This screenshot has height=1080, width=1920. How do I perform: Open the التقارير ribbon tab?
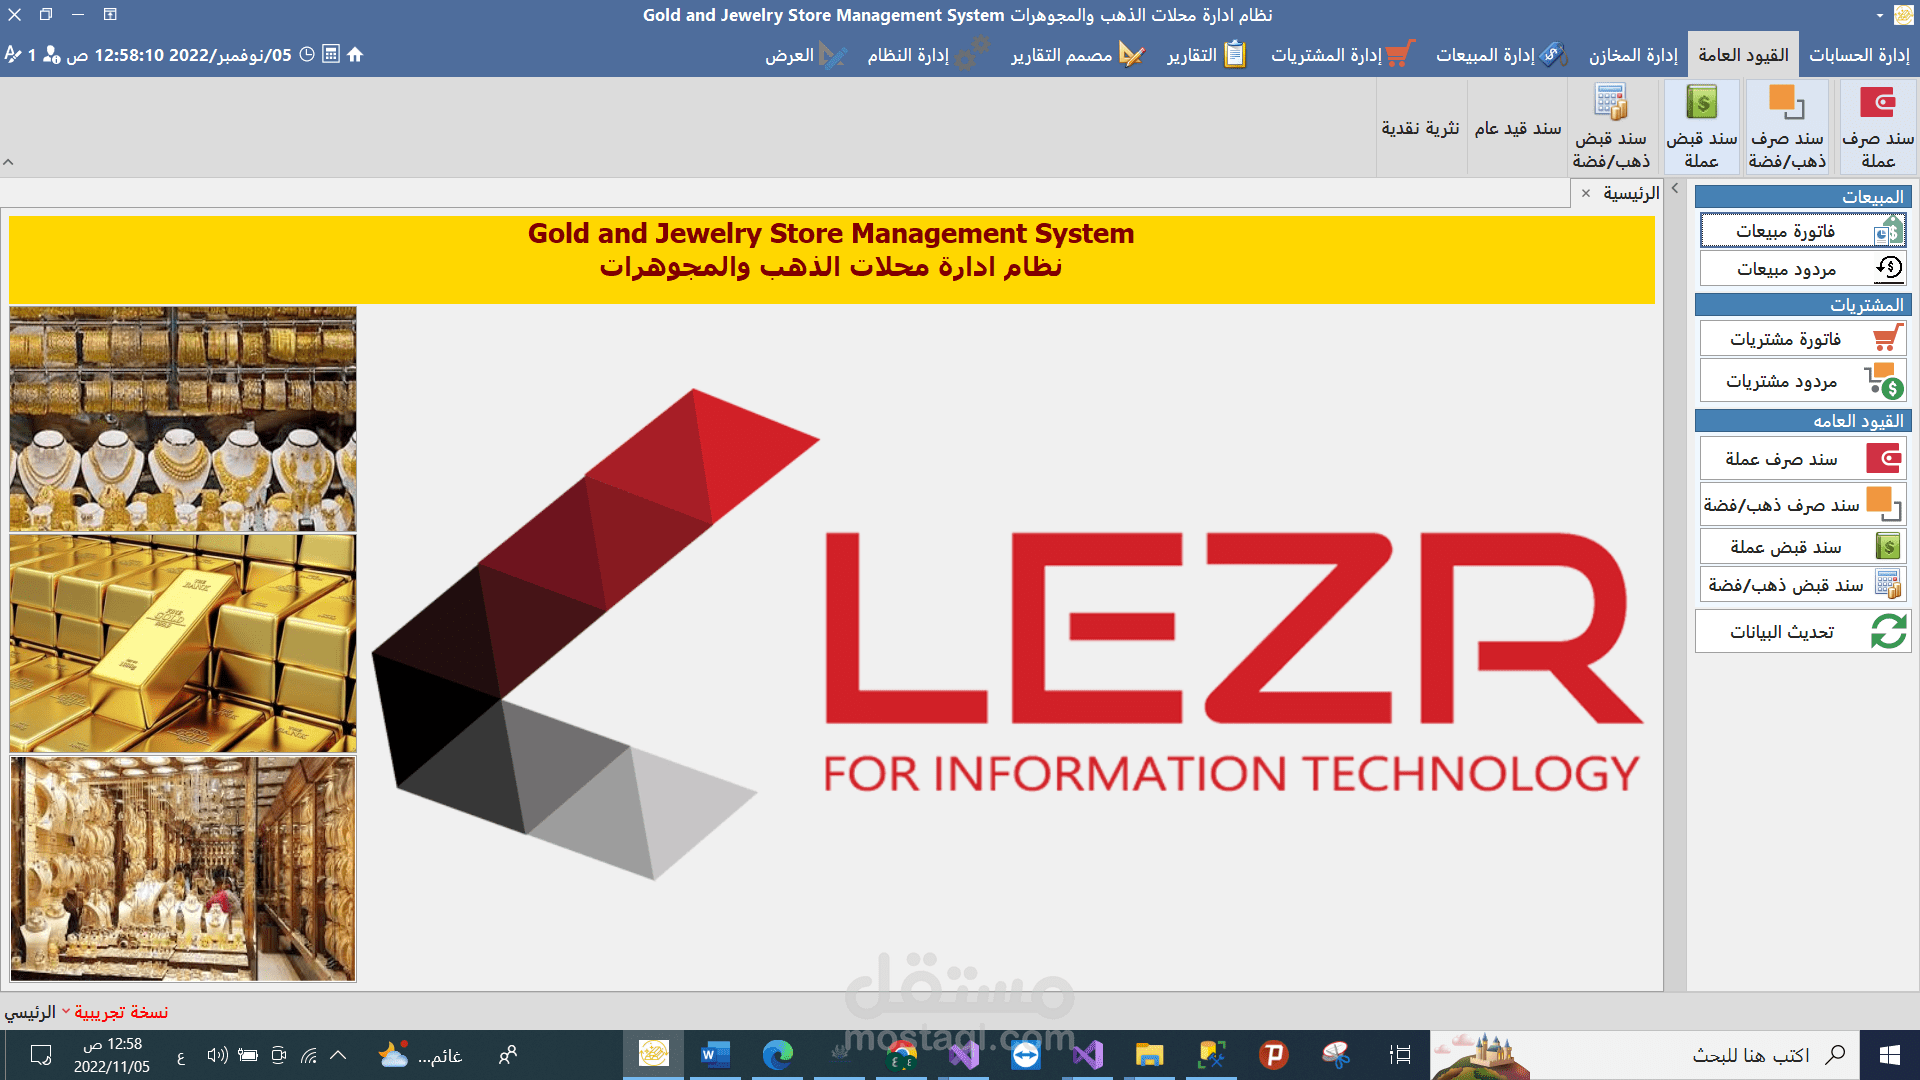click(x=1205, y=55)
